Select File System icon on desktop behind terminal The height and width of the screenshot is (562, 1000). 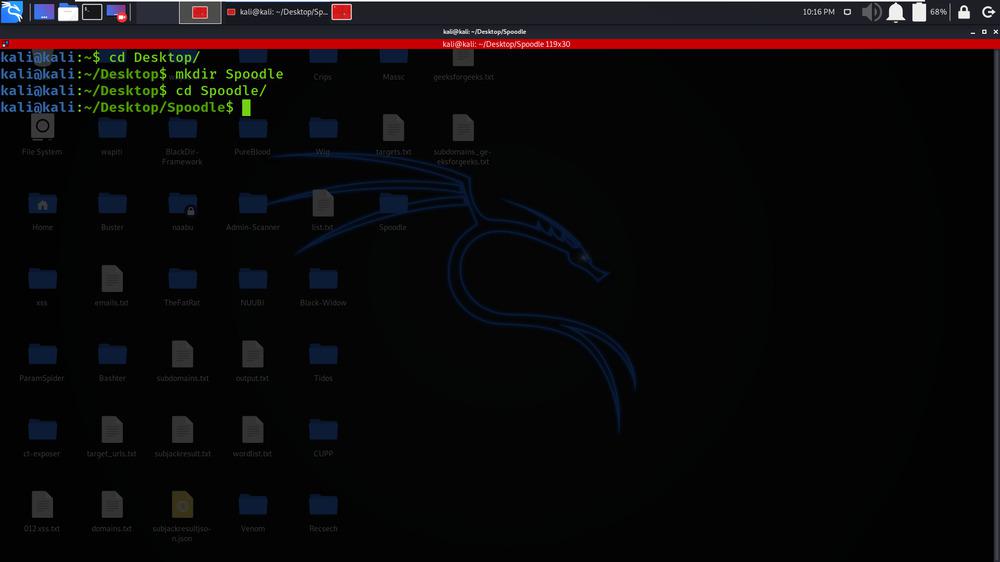point(42,136)
